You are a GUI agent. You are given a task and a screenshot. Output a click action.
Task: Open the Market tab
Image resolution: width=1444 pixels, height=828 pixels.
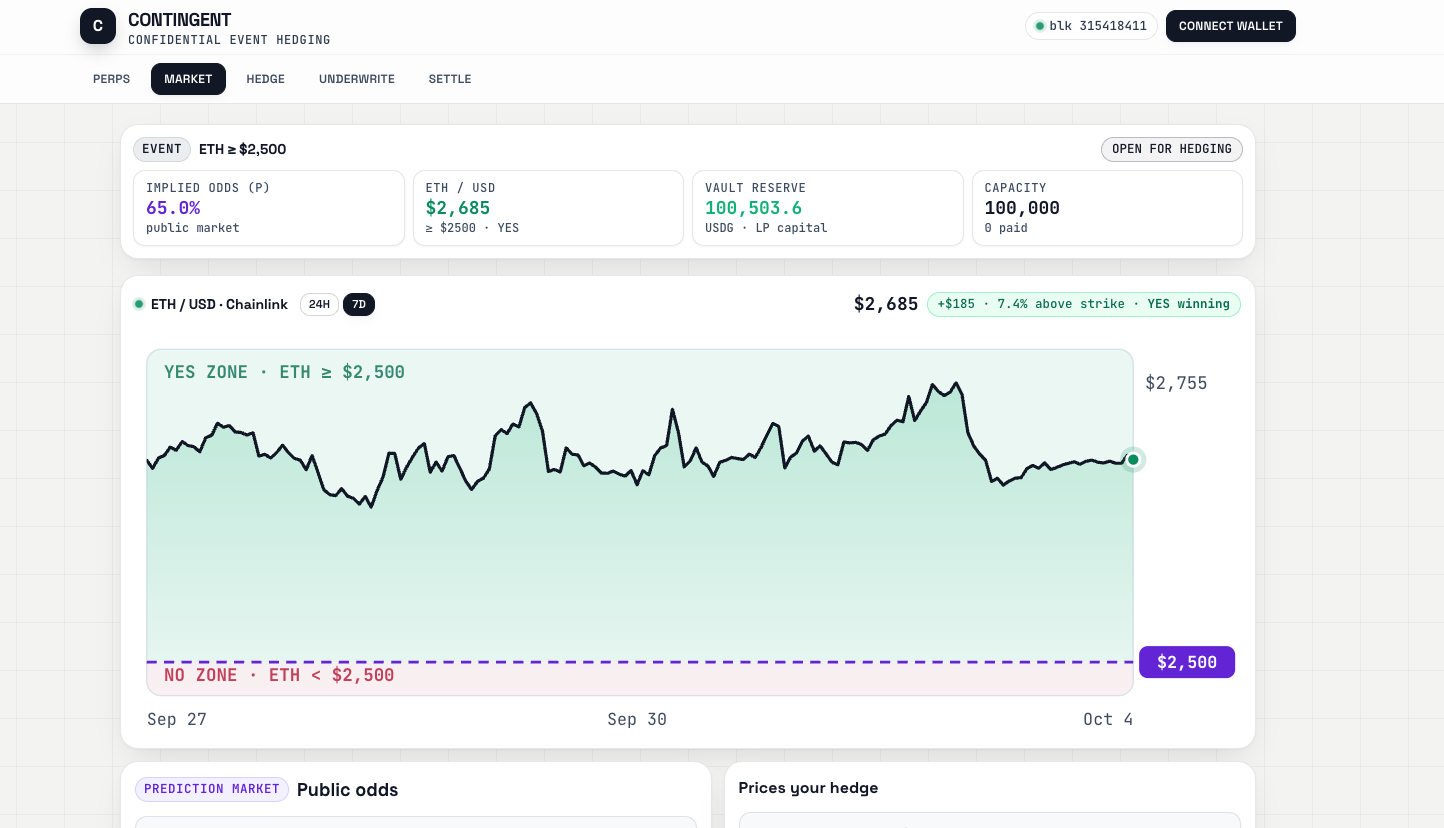188,79
